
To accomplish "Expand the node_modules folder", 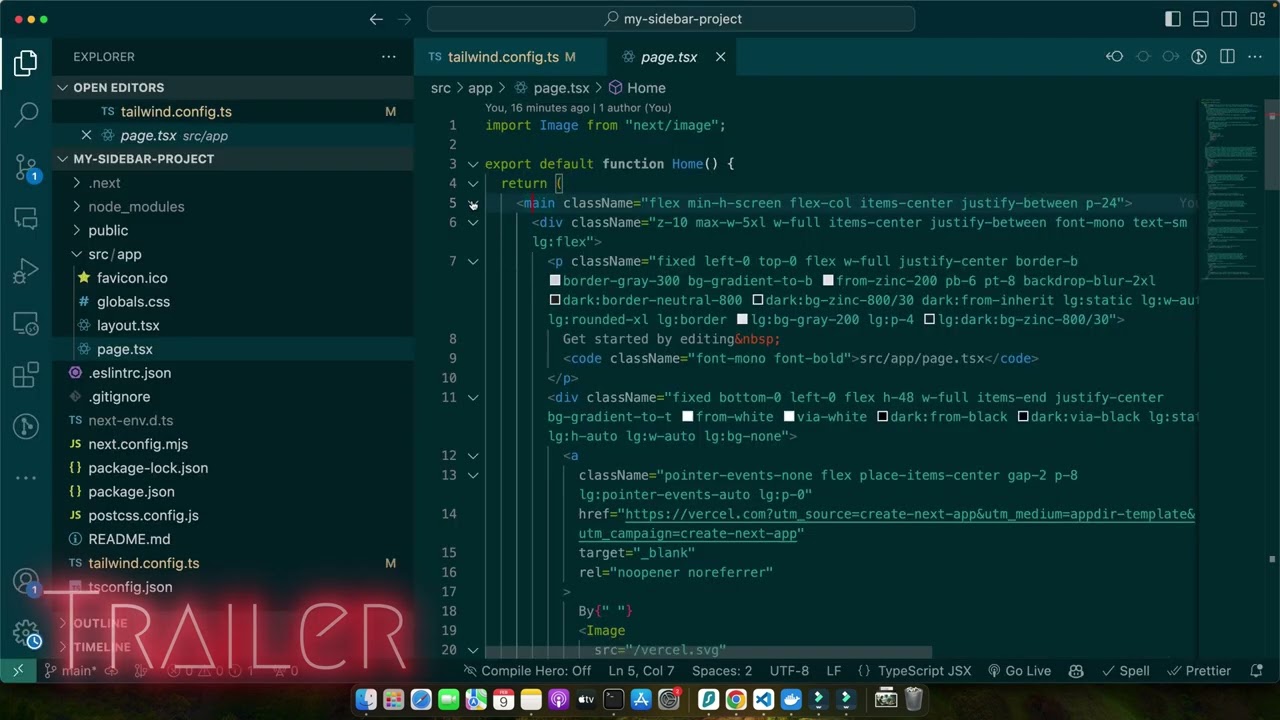I will tap(136, 207).
